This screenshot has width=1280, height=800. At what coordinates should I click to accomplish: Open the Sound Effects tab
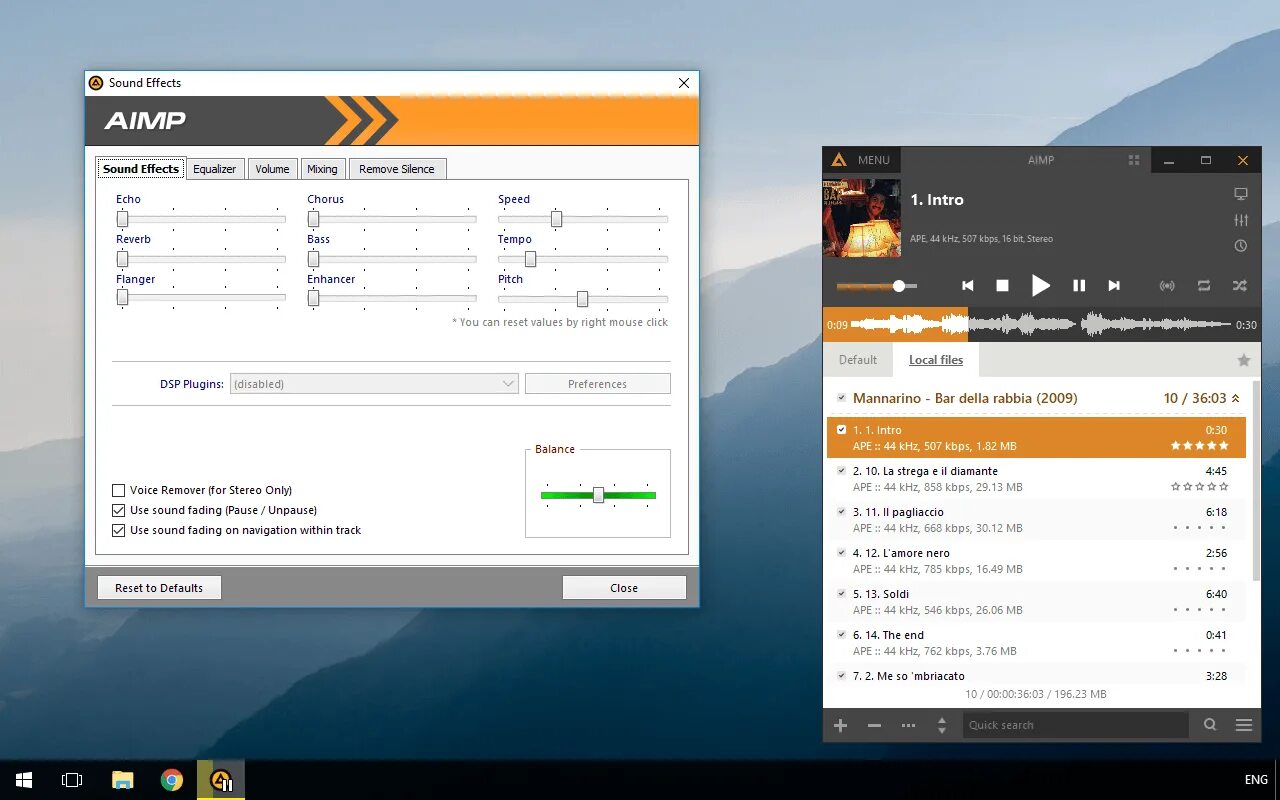141,169
